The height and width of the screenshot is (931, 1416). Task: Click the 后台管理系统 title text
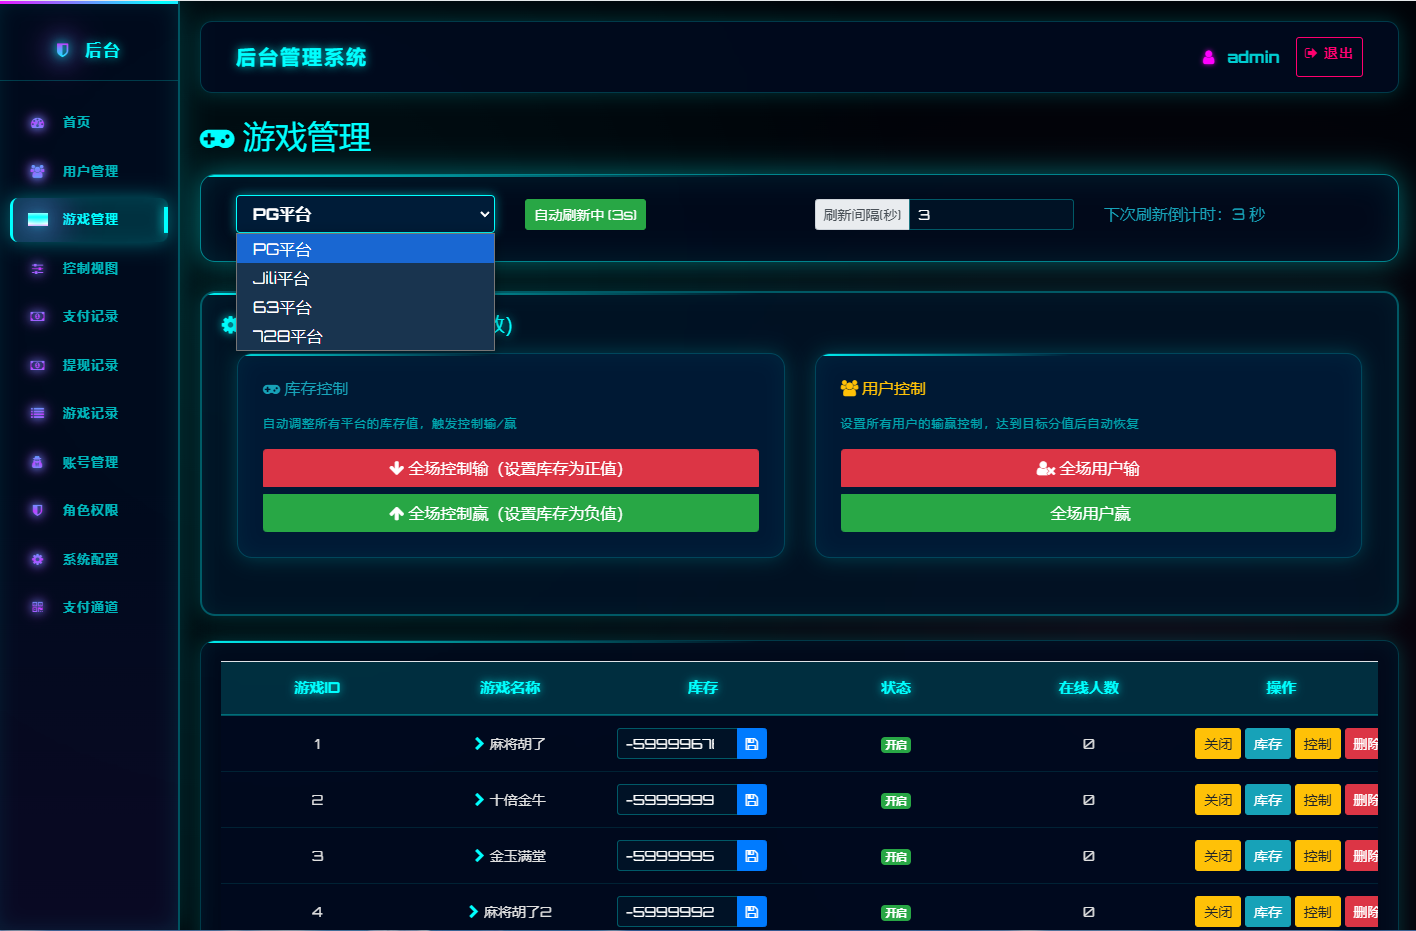(x=301, y=58)
